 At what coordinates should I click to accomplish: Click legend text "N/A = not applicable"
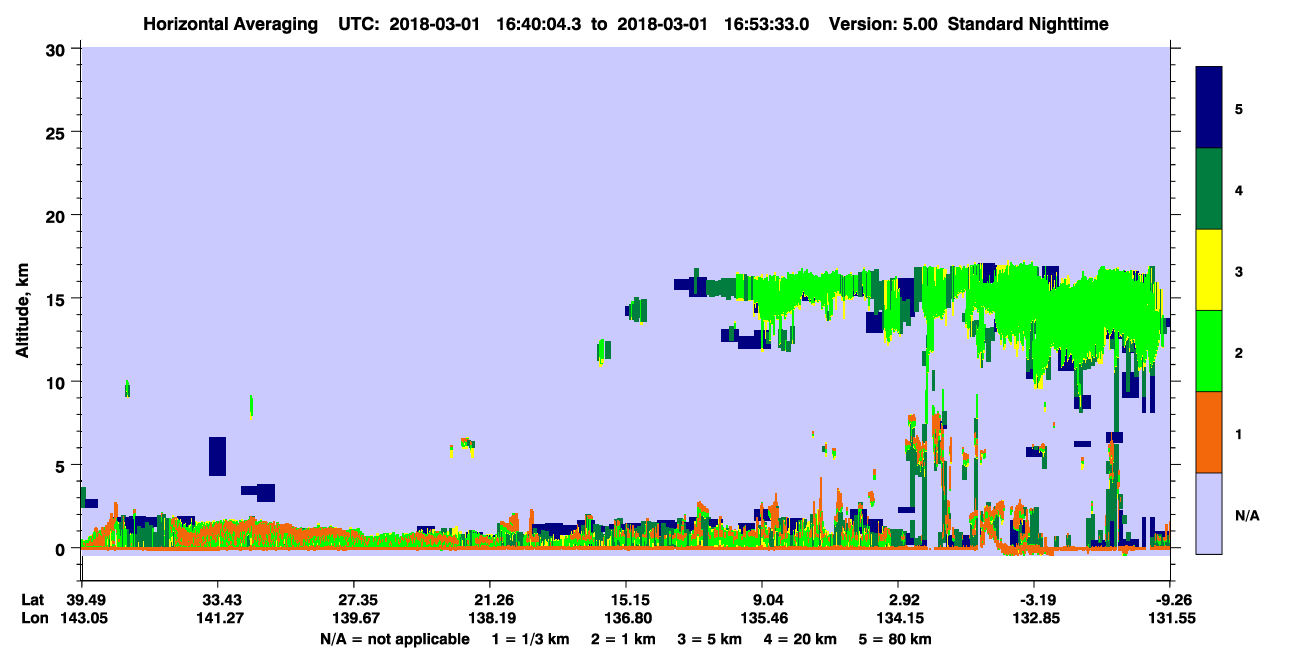tap(394, 638)
